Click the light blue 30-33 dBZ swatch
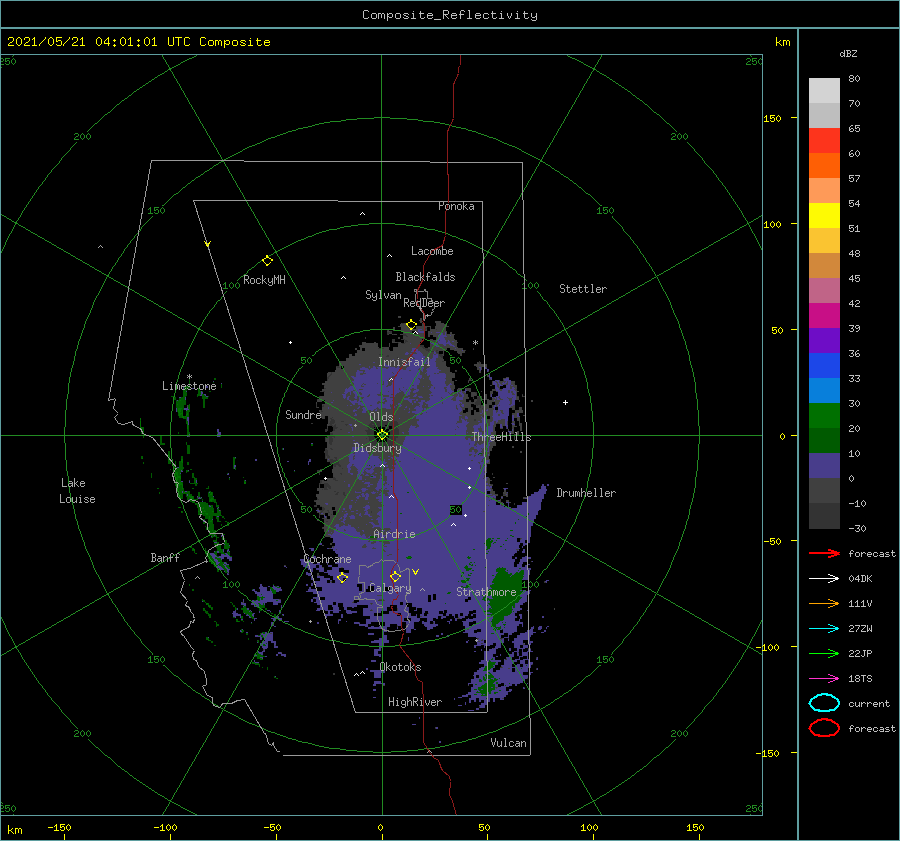This screenshot has width=900, height=841. click(x=824, y=391)
